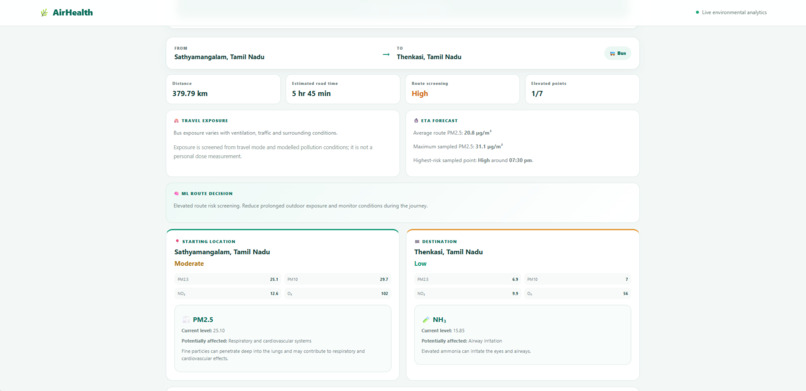Click the lungs icon beside Travel Exposure
This screenshot has width=806, height=391.
[176, 121]
